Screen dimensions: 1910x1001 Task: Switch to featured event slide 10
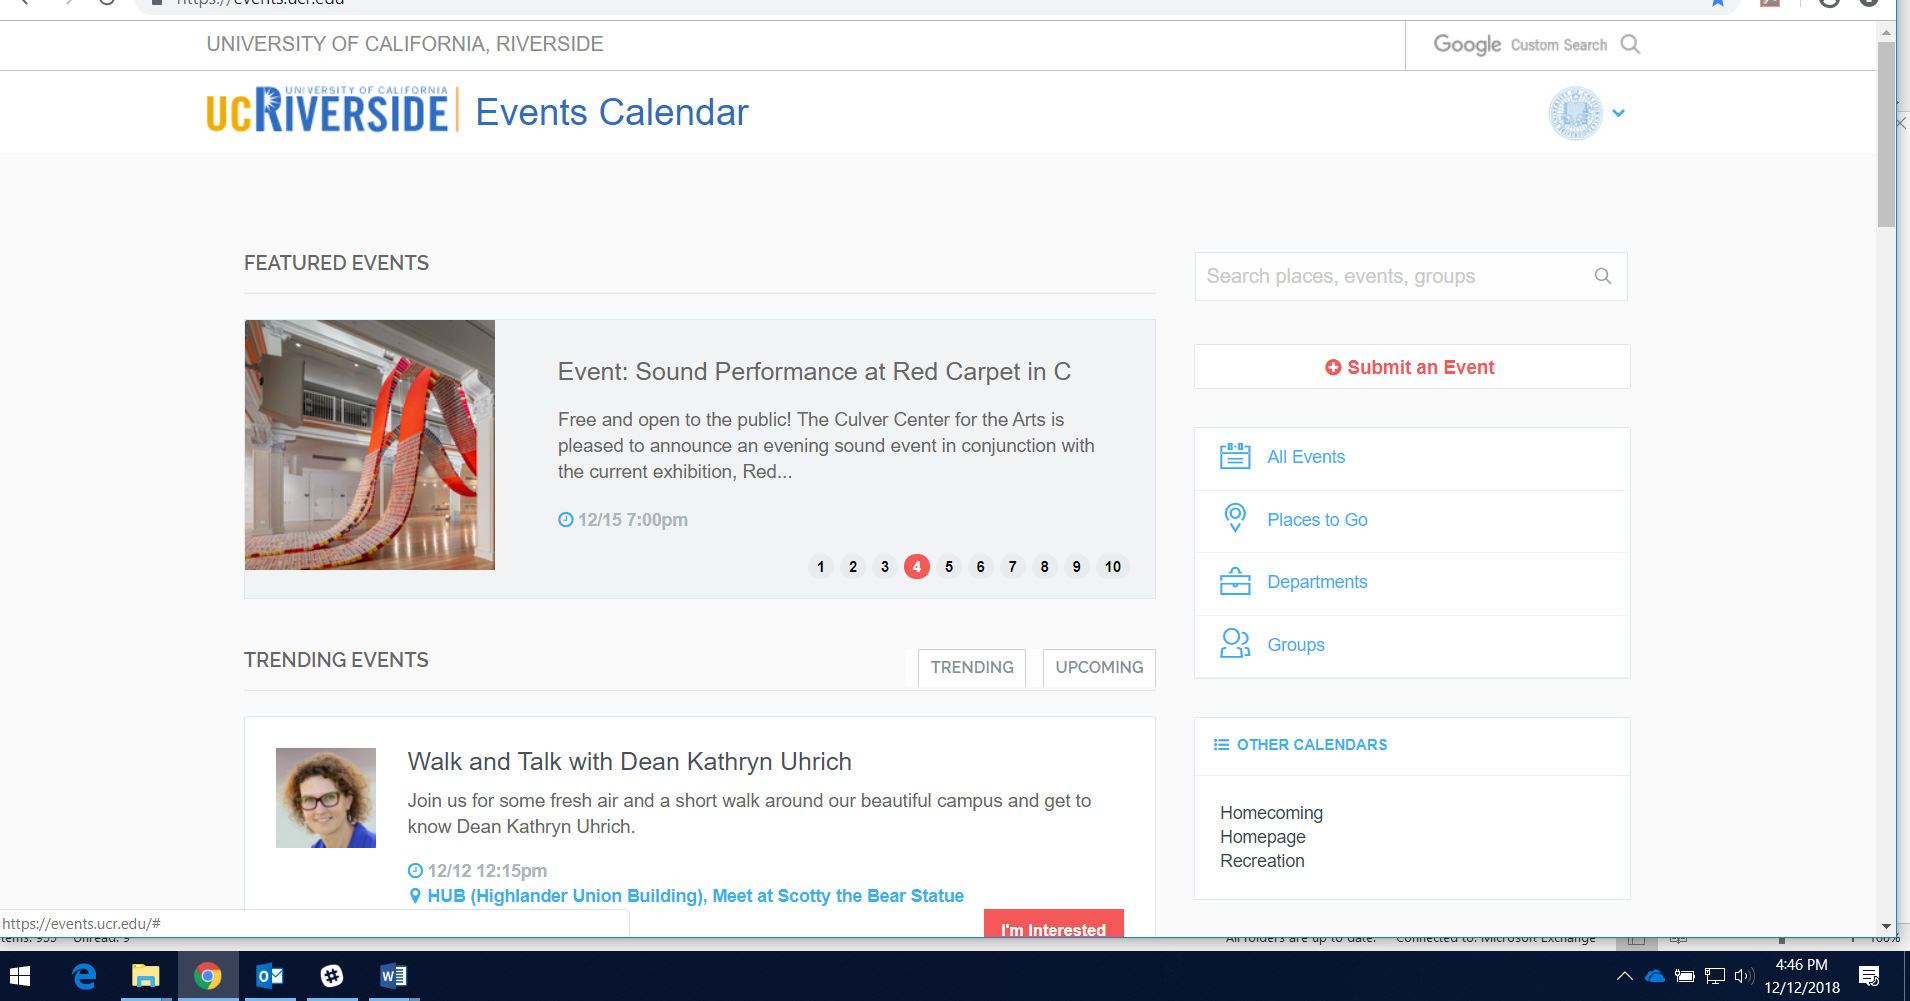tap(1112, 567)
